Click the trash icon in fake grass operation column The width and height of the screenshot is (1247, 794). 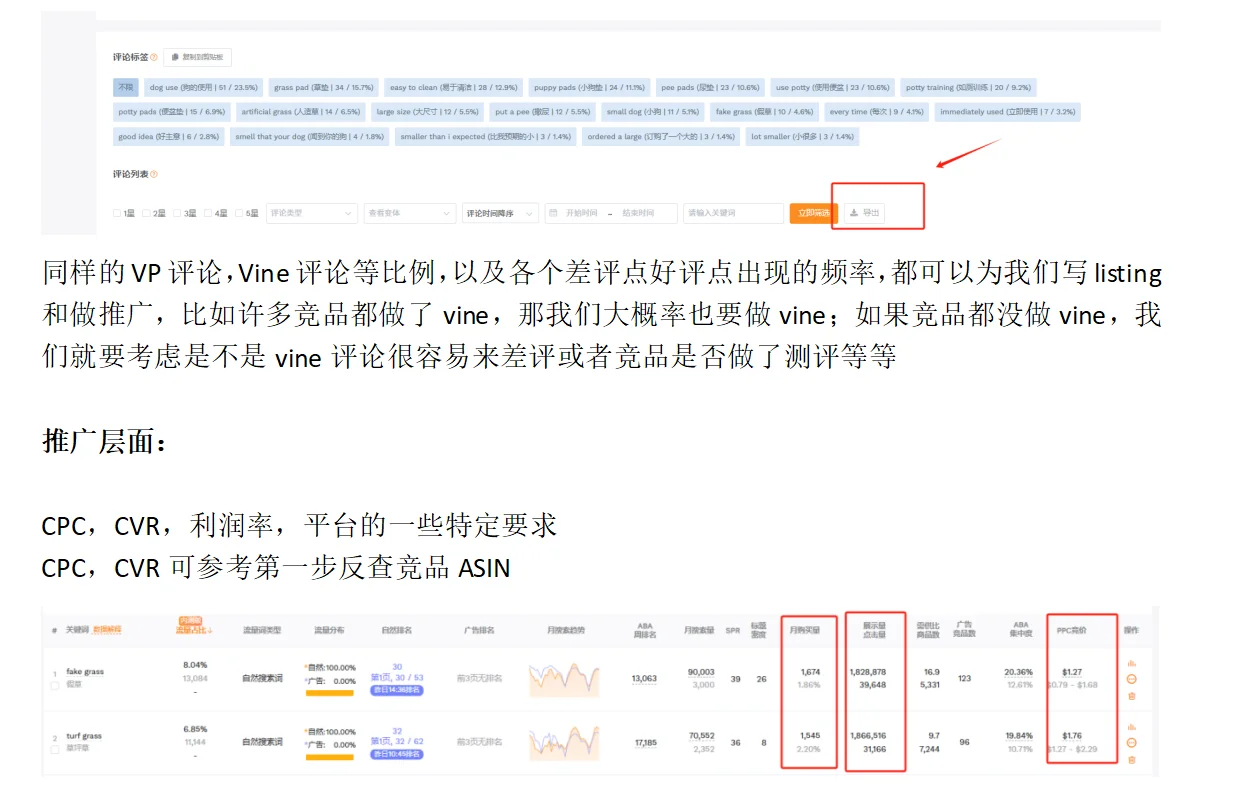[1132, 696]
